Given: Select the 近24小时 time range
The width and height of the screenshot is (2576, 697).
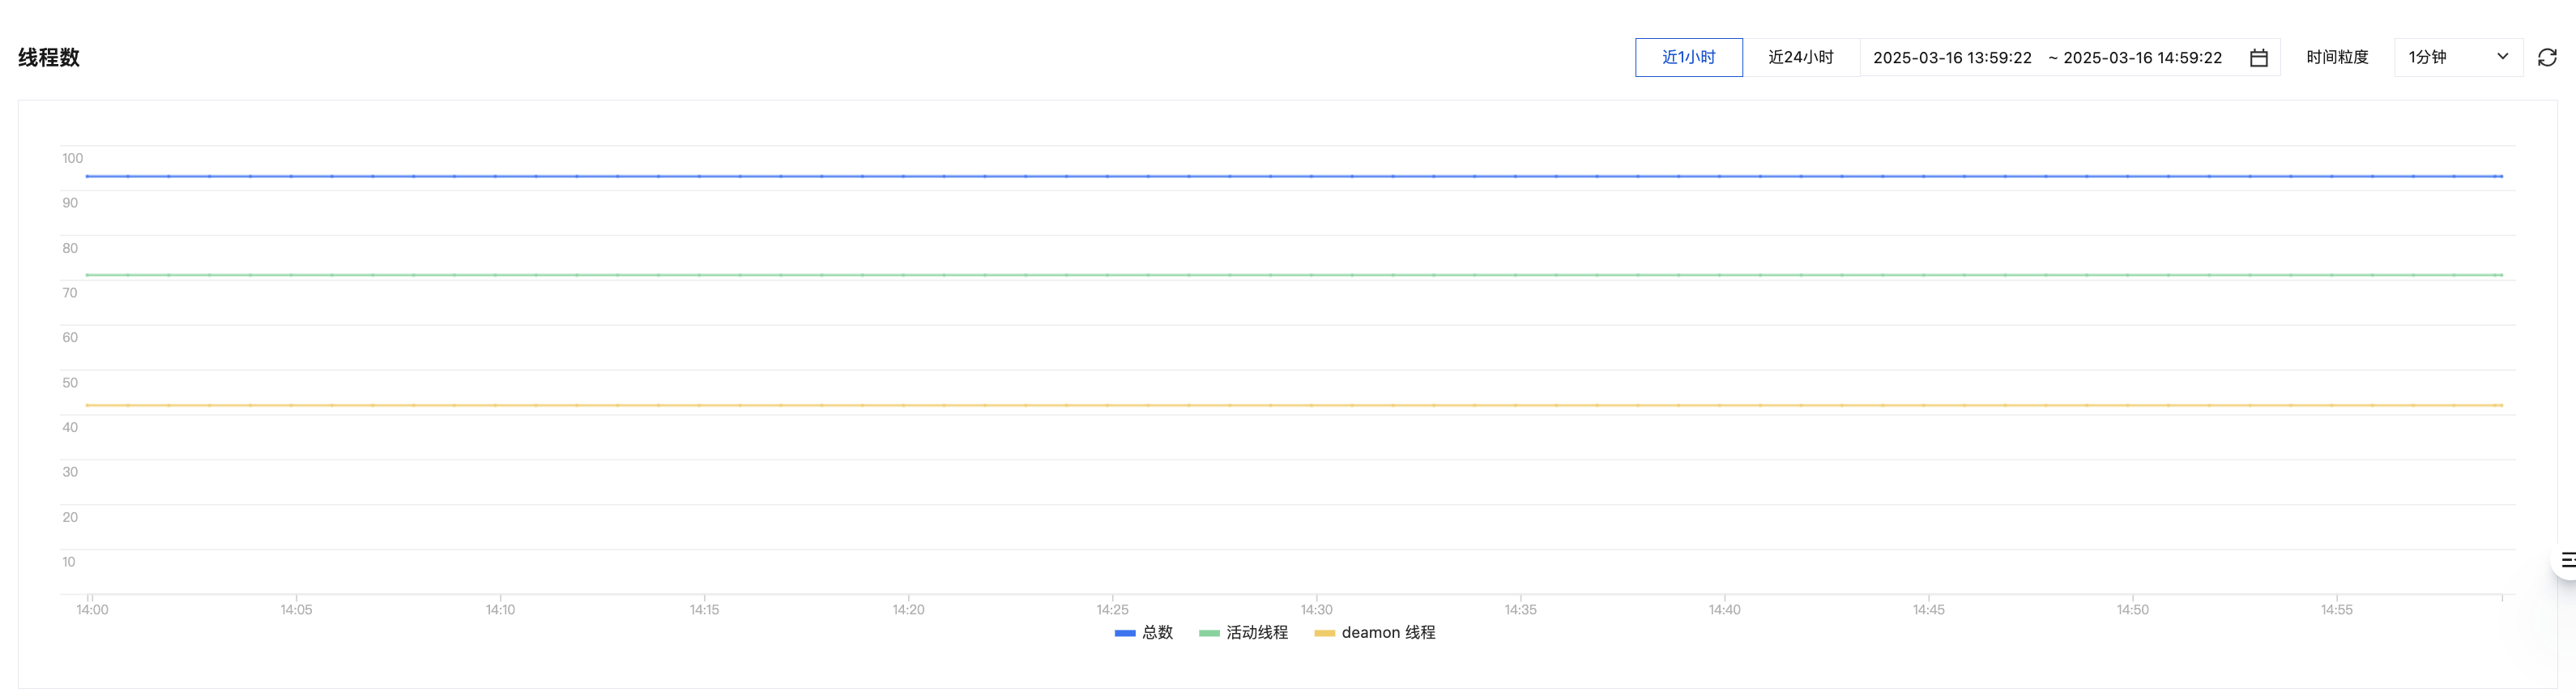Looking at the screenshot, I should [1800, 57].
